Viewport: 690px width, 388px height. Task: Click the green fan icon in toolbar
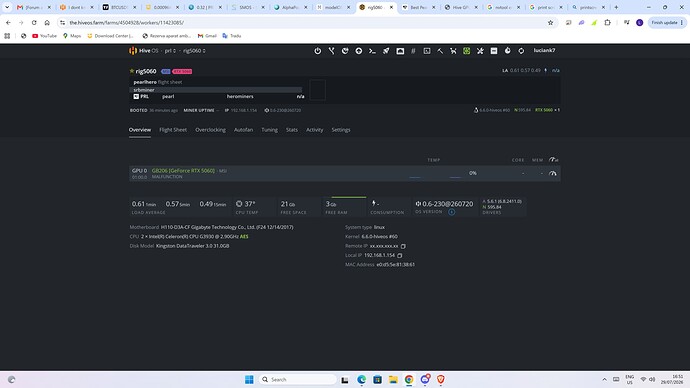466,51
